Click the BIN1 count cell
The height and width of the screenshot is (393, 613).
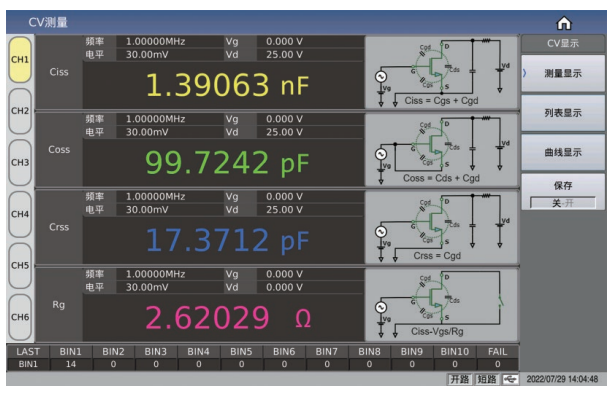point(71,364)
